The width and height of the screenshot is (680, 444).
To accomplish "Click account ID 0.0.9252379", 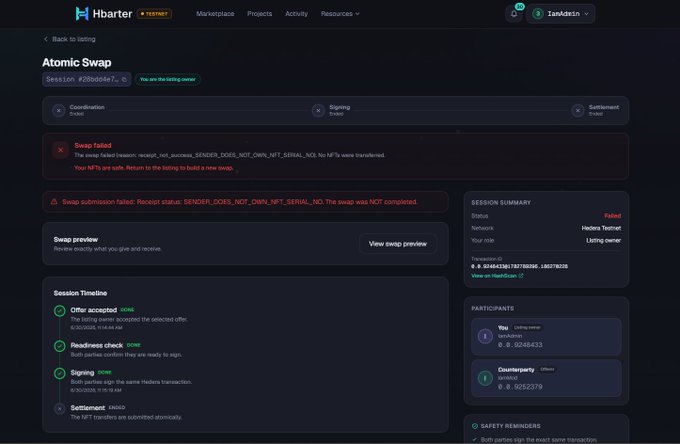I will pos(520,387).
